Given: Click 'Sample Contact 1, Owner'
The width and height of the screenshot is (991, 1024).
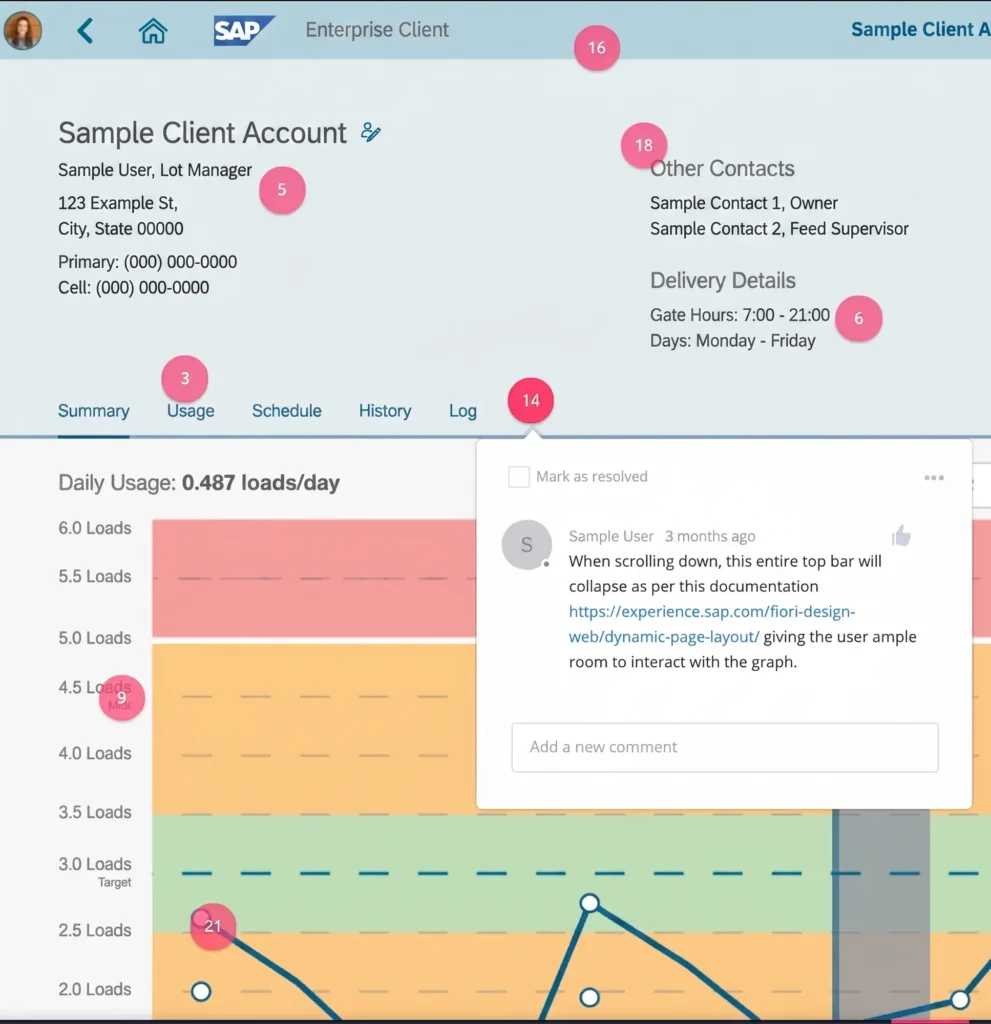Looking at the screenshot, I should (x=743, y=203).
